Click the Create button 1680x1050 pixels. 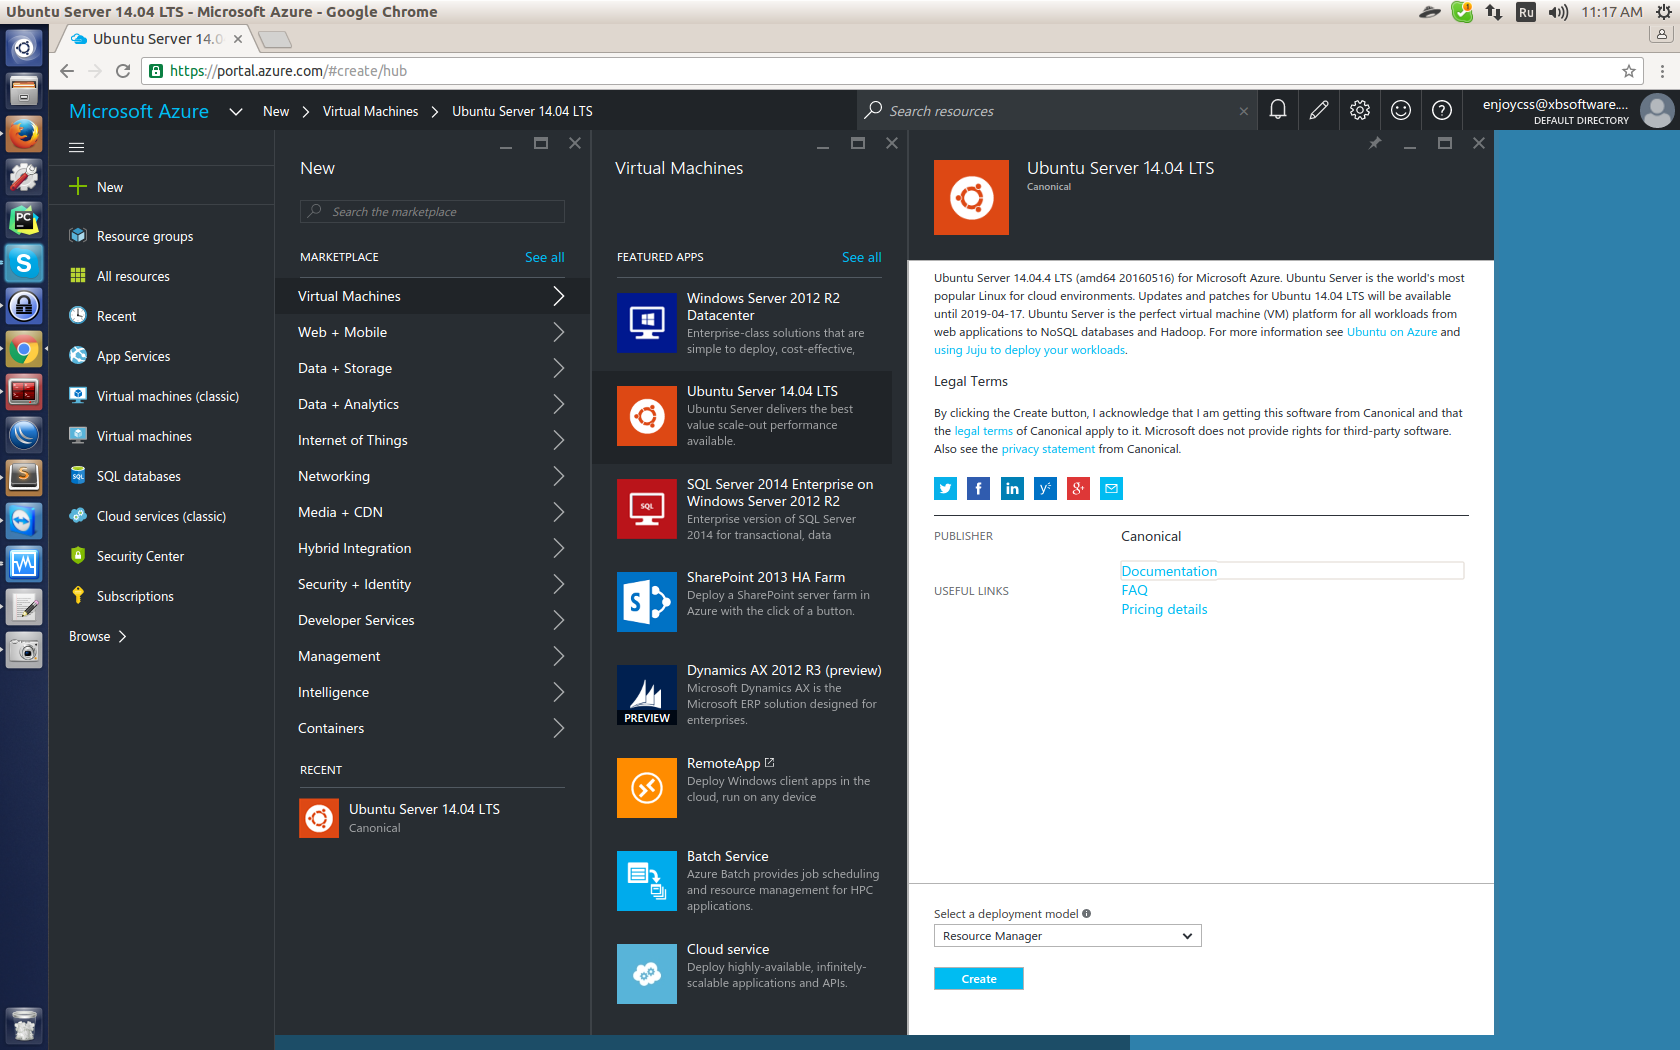click(x=978, y=978)
